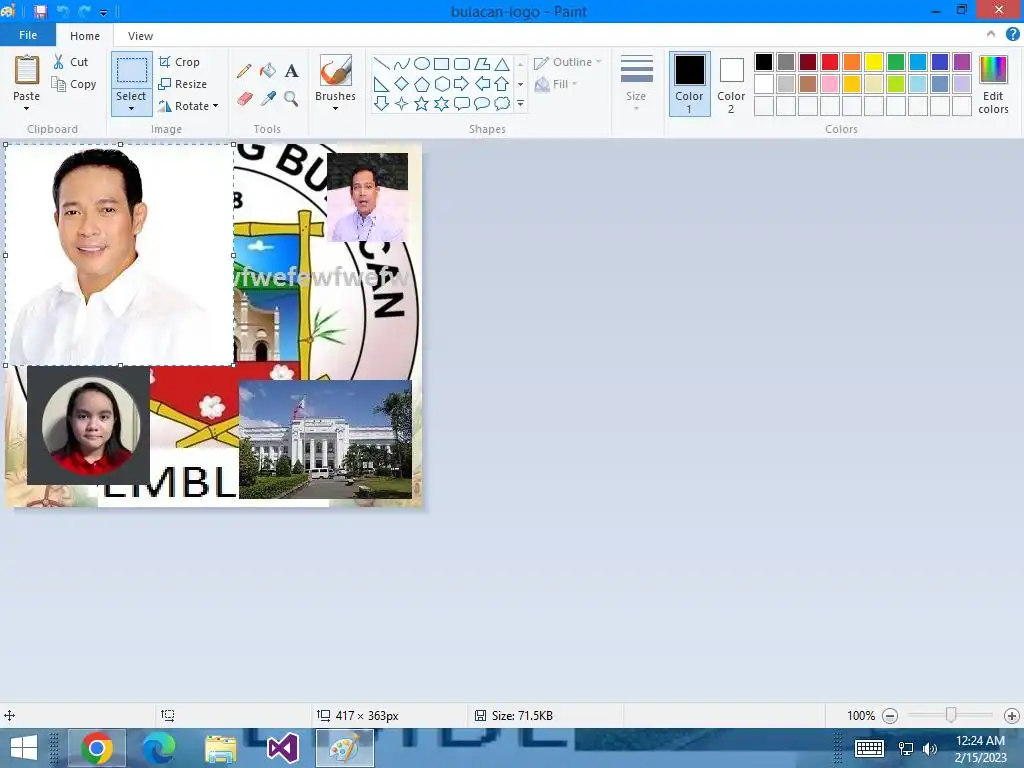This screenshot has height=768, width=1024.
Task: Choose the Oval shape
Action: coord(422,63)
